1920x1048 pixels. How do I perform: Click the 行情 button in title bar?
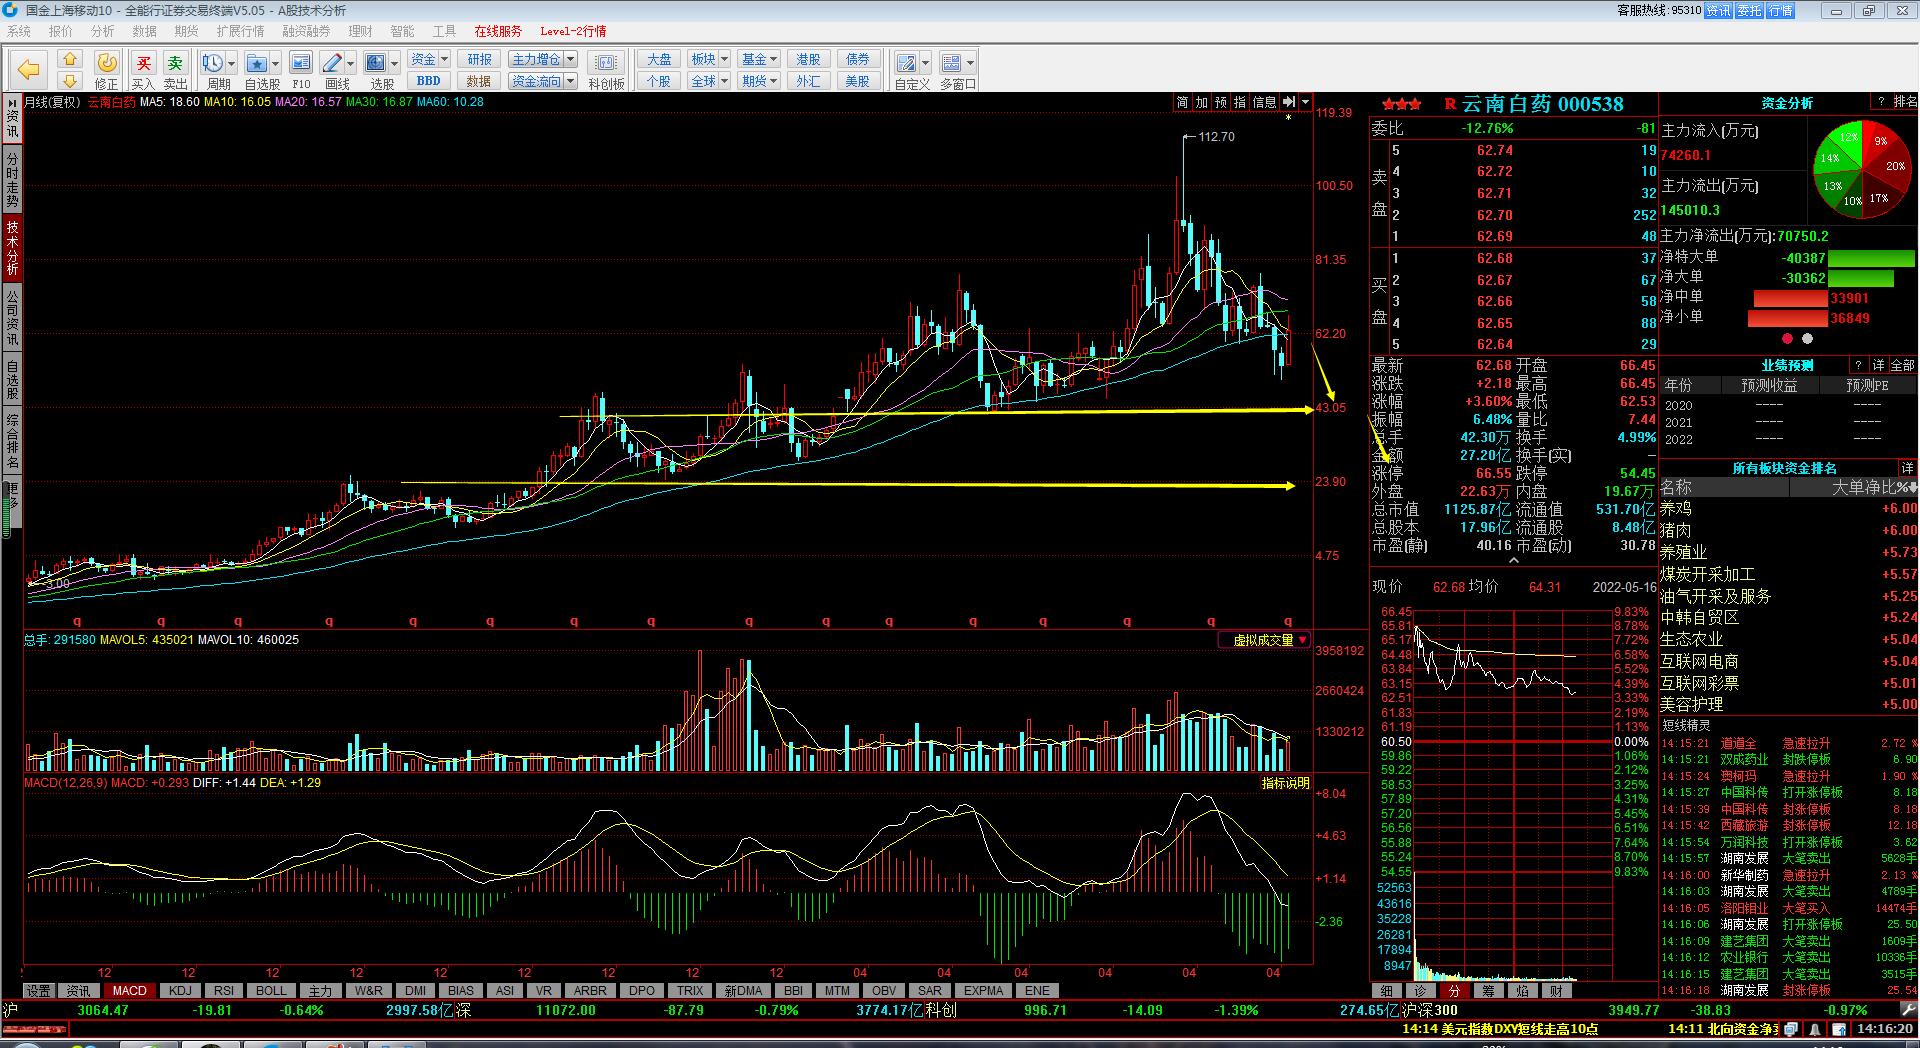(x=1781, y=10)
